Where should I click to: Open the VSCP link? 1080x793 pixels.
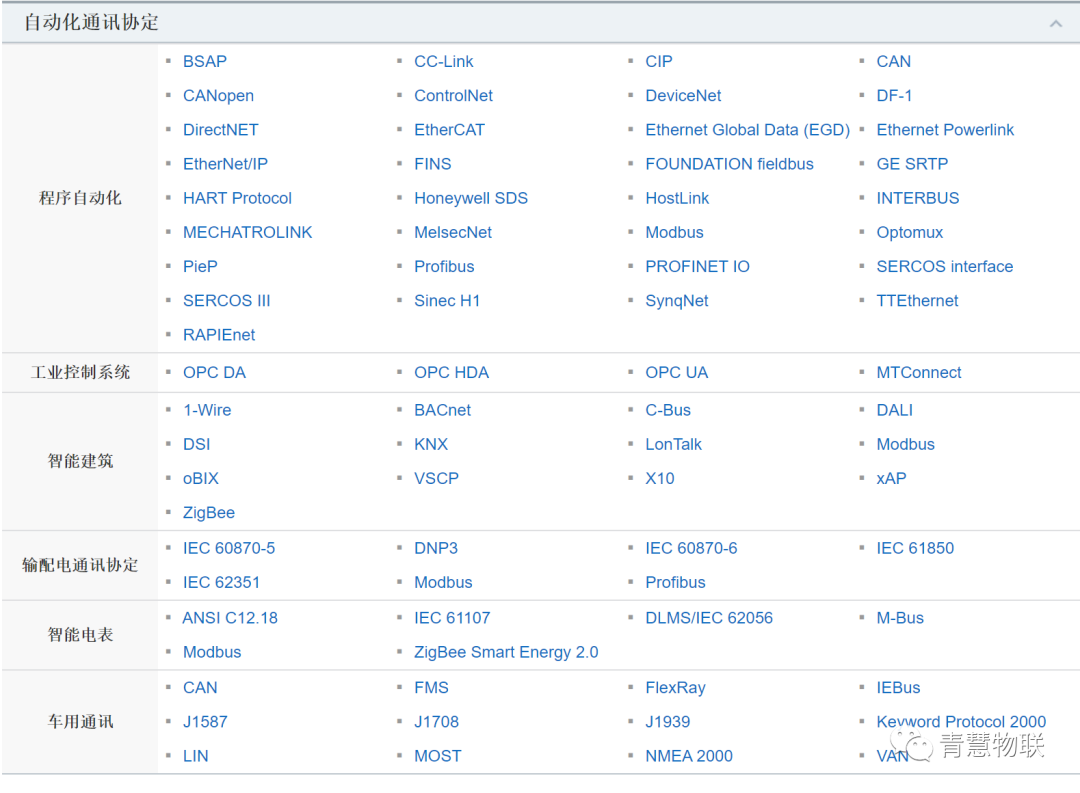(436, 479)
